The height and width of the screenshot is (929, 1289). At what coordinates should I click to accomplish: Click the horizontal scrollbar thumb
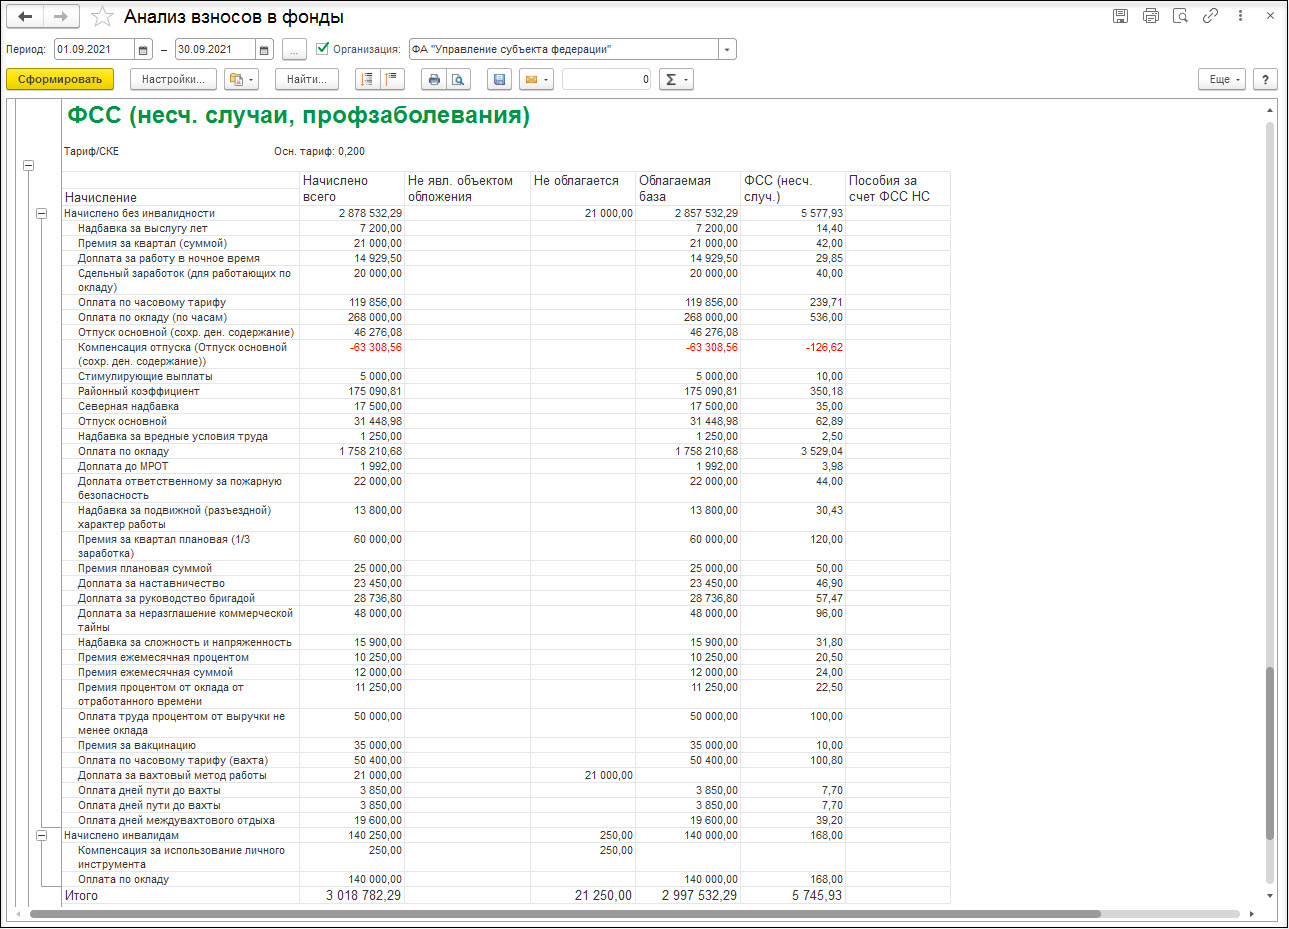point(565,914)
